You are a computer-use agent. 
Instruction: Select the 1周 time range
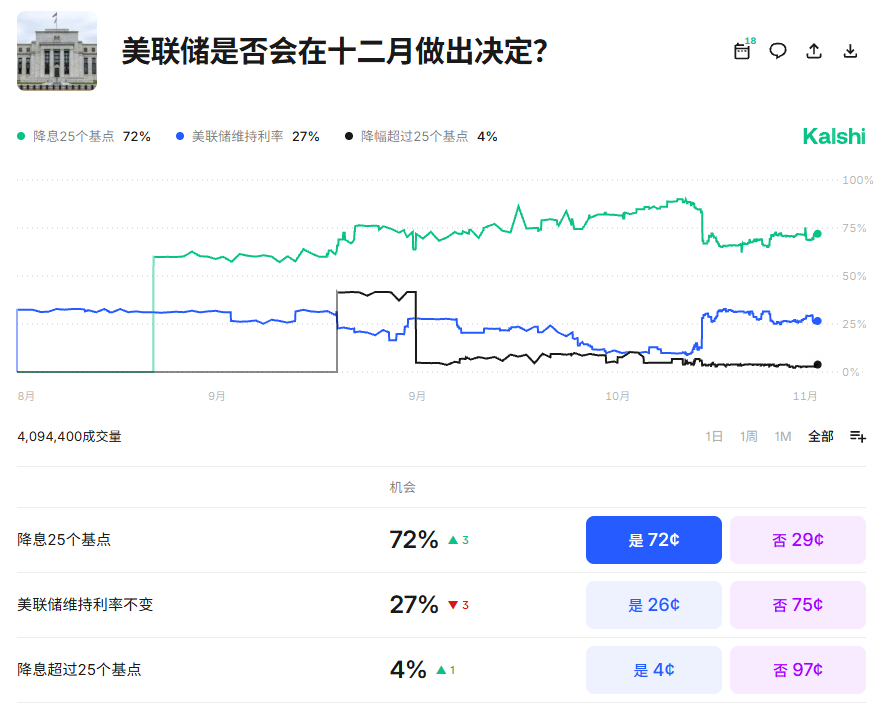tap(748, 436)
